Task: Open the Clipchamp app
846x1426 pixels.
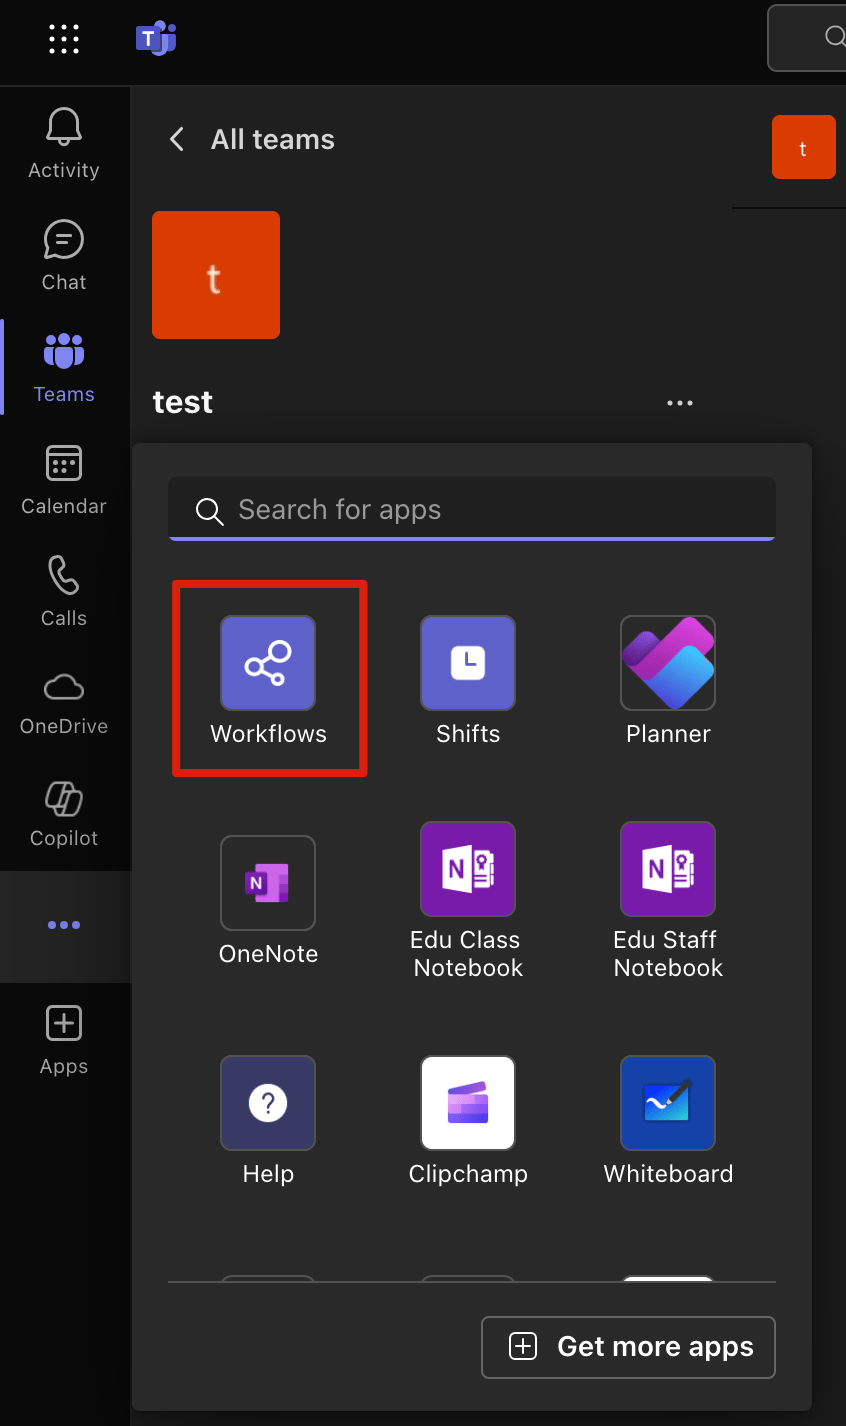Action: pyautogui.click(x=468, y=1120)
